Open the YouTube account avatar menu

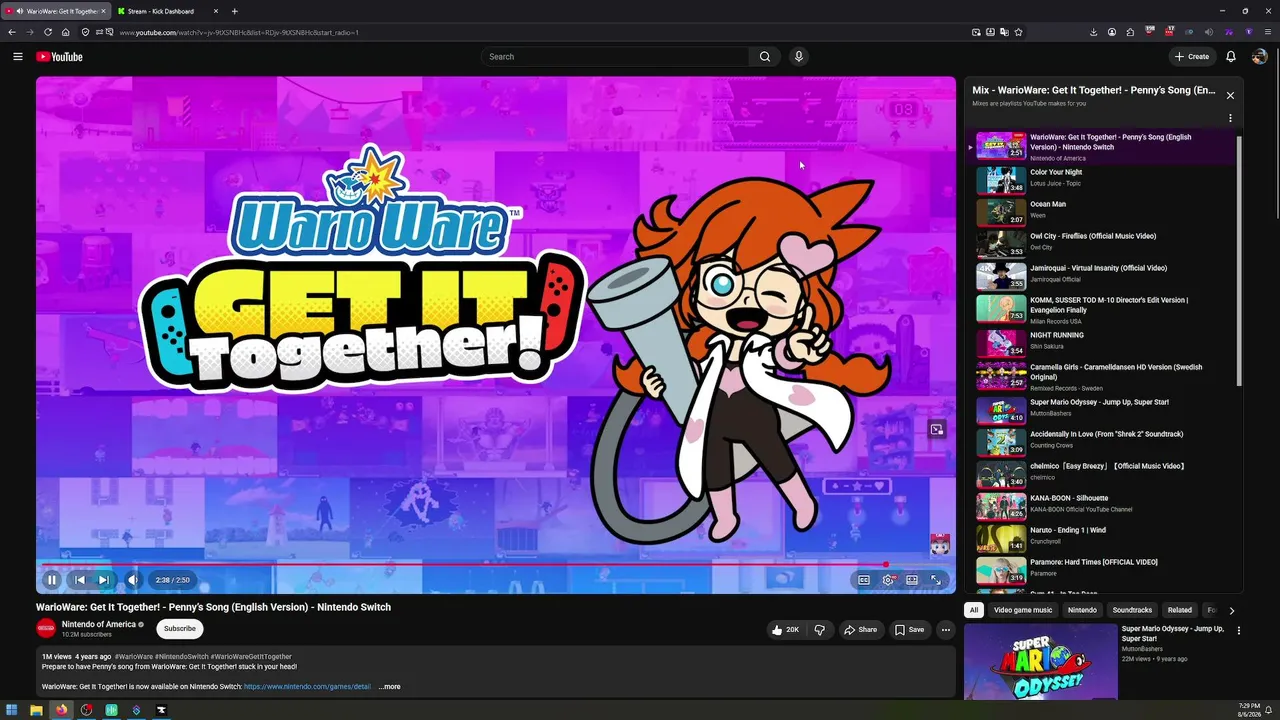click(x=1260, y=57)
